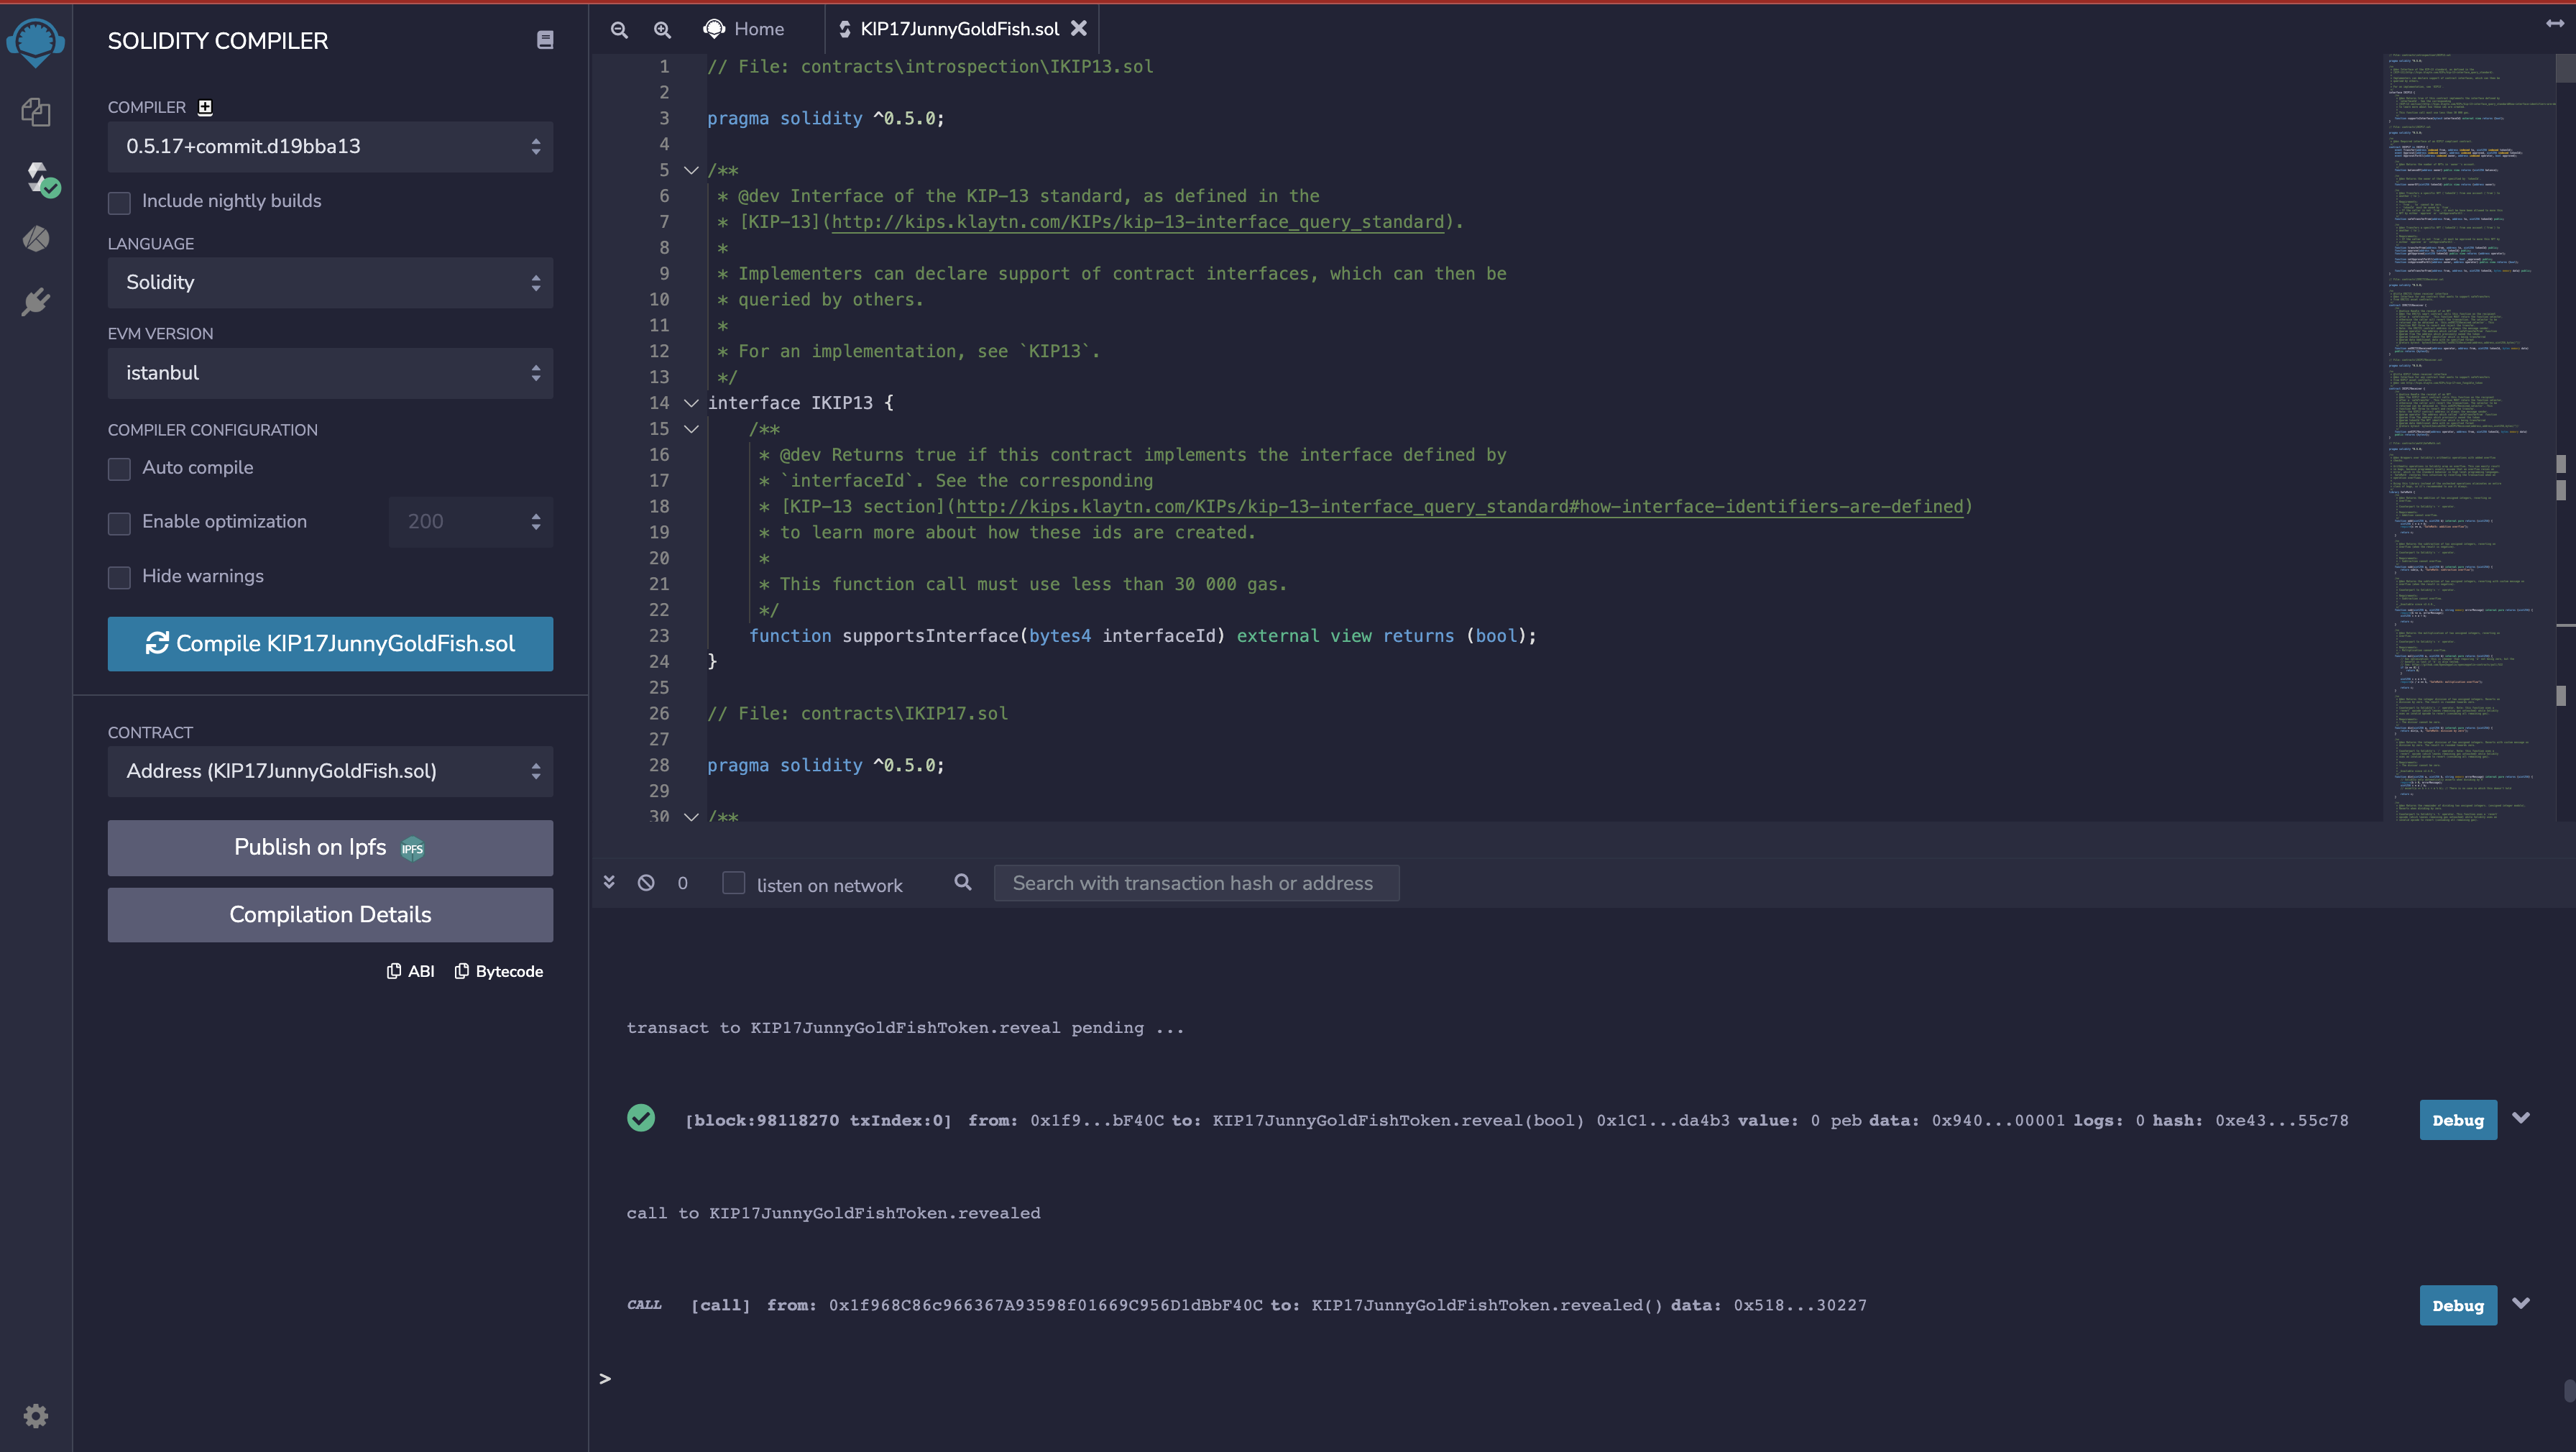
Task: Click Compile KIP17JunnyGoldFish.sol button
Action: coord(330,644)
